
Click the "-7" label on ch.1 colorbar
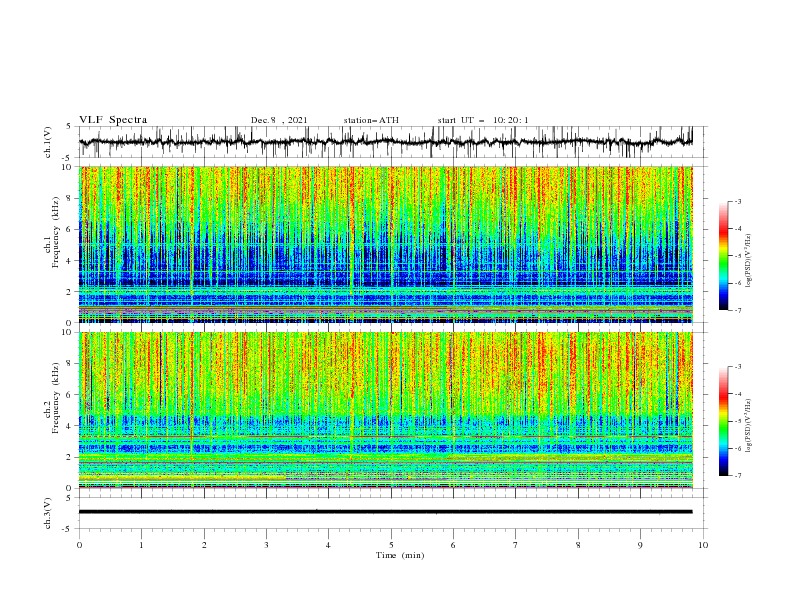click(737, 310)
